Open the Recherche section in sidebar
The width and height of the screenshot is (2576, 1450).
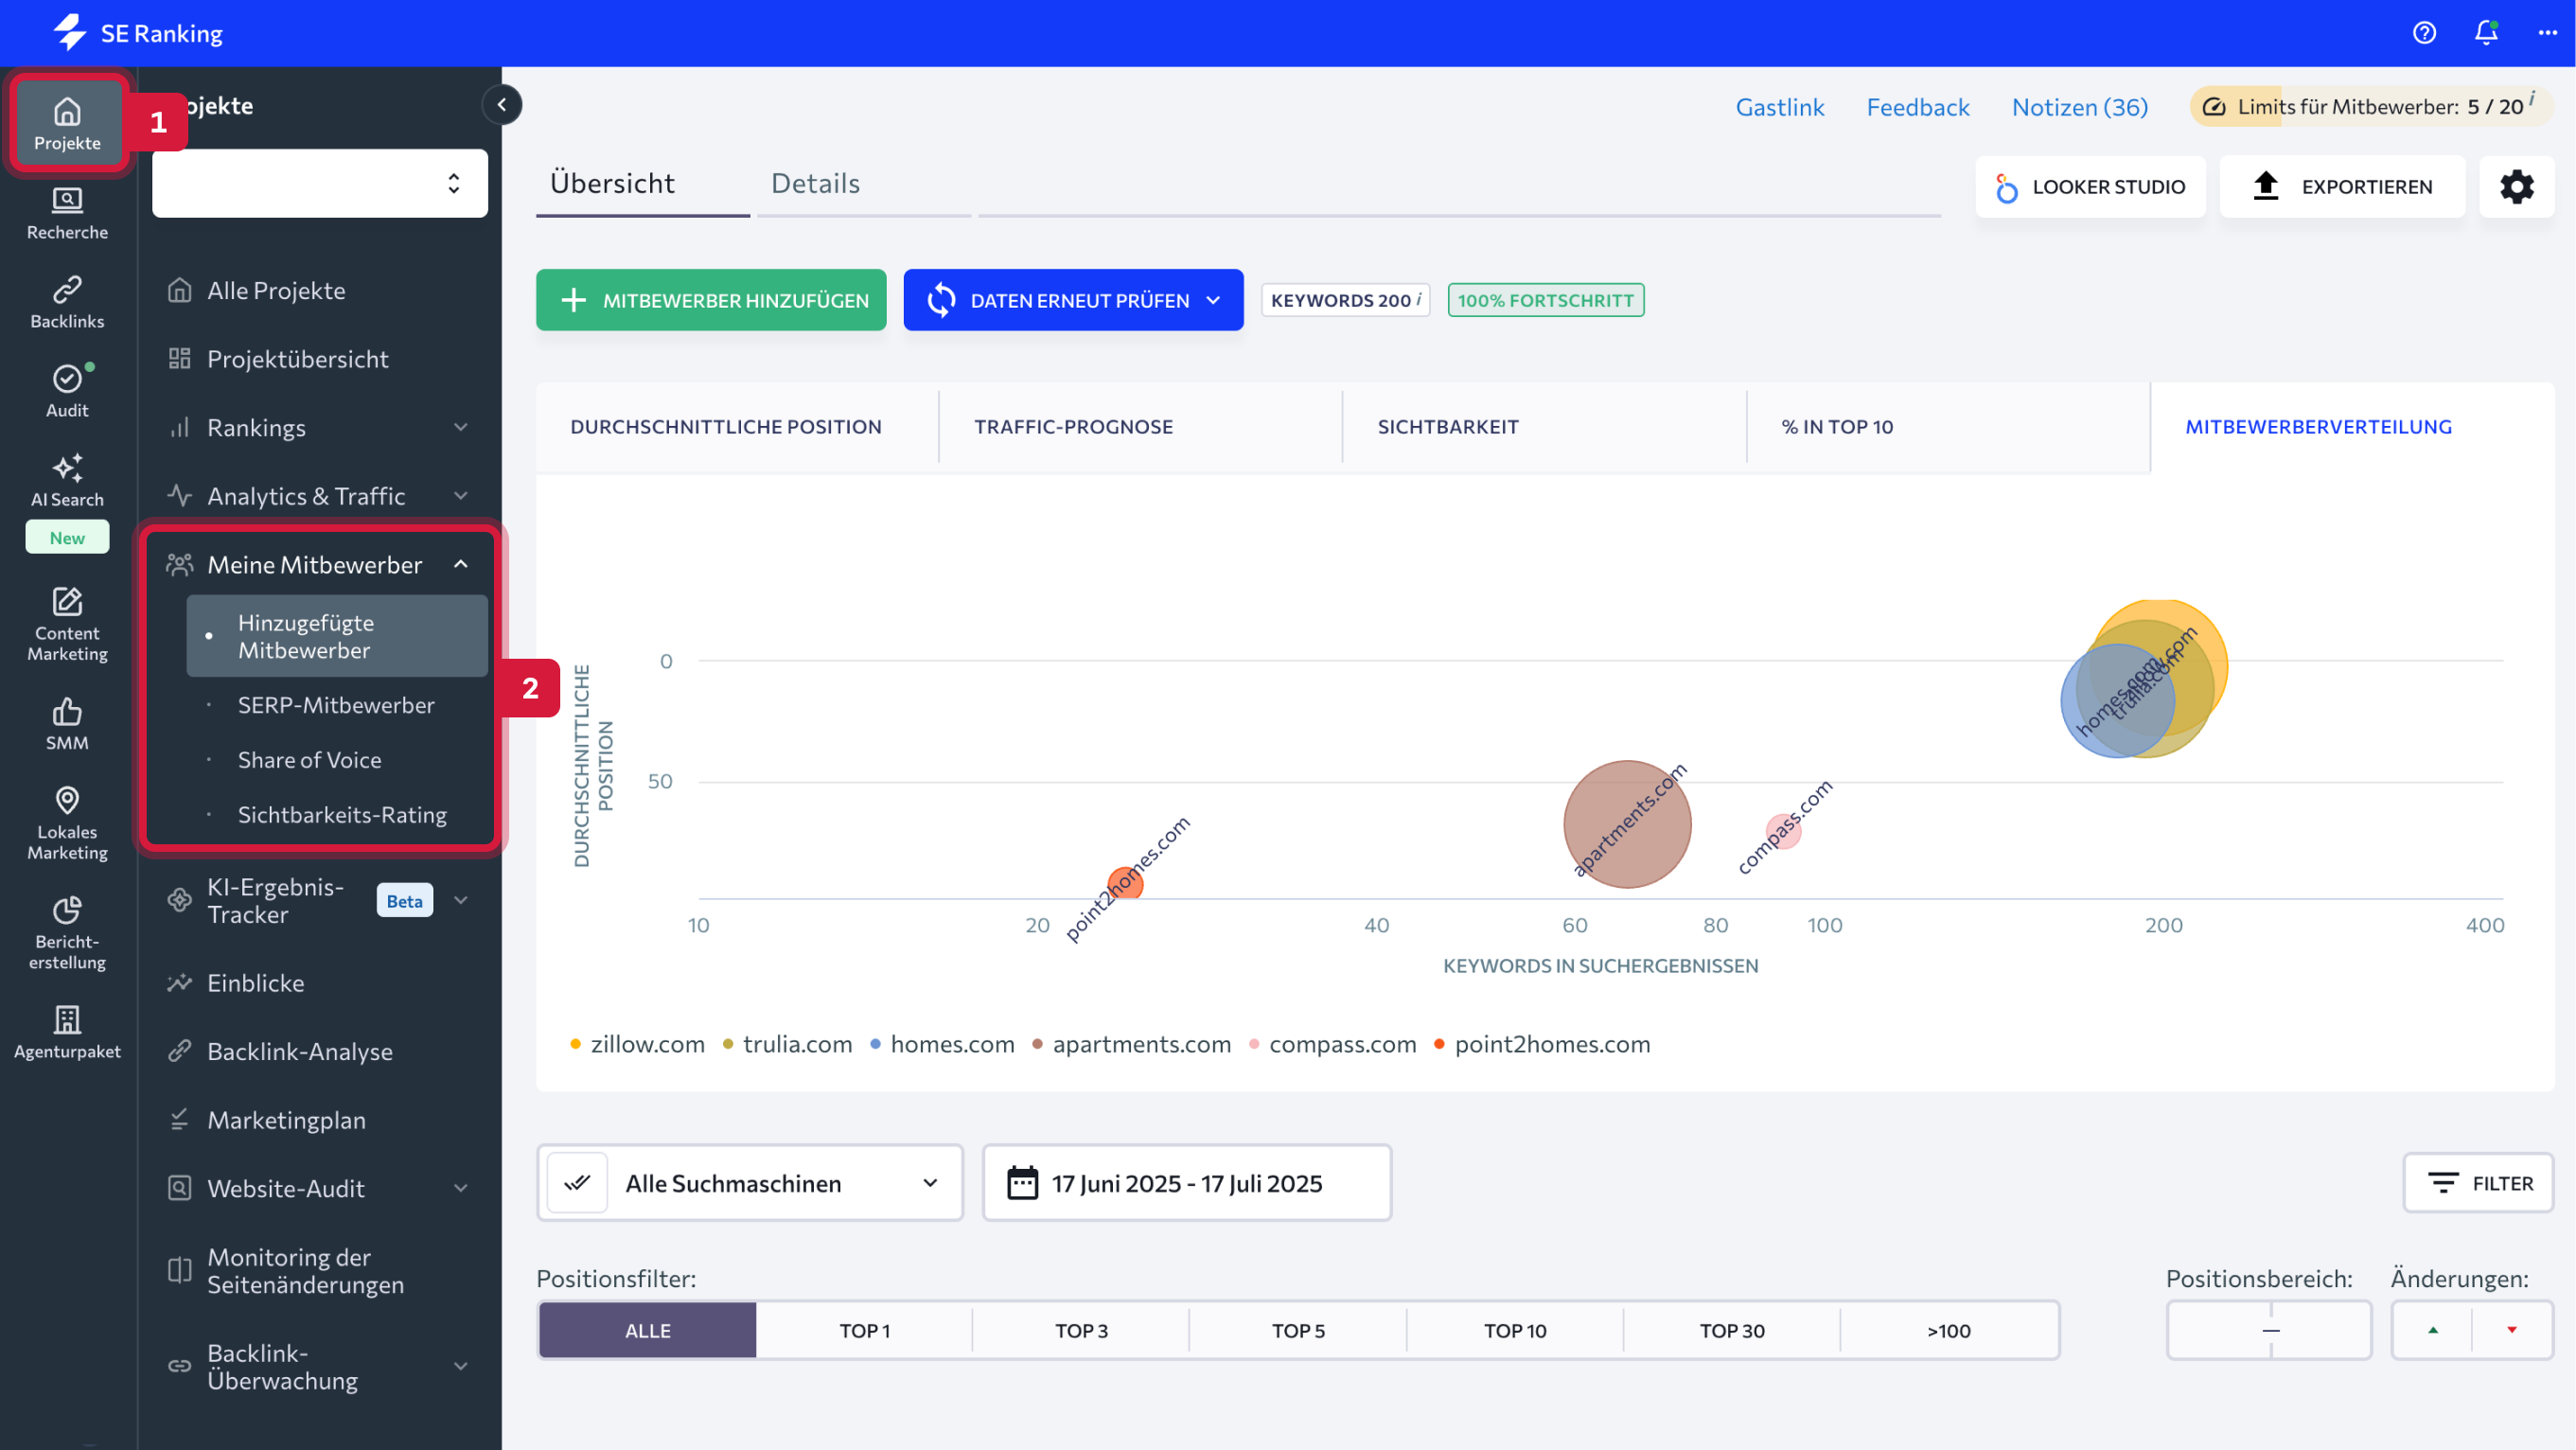[x=67, y=214]
